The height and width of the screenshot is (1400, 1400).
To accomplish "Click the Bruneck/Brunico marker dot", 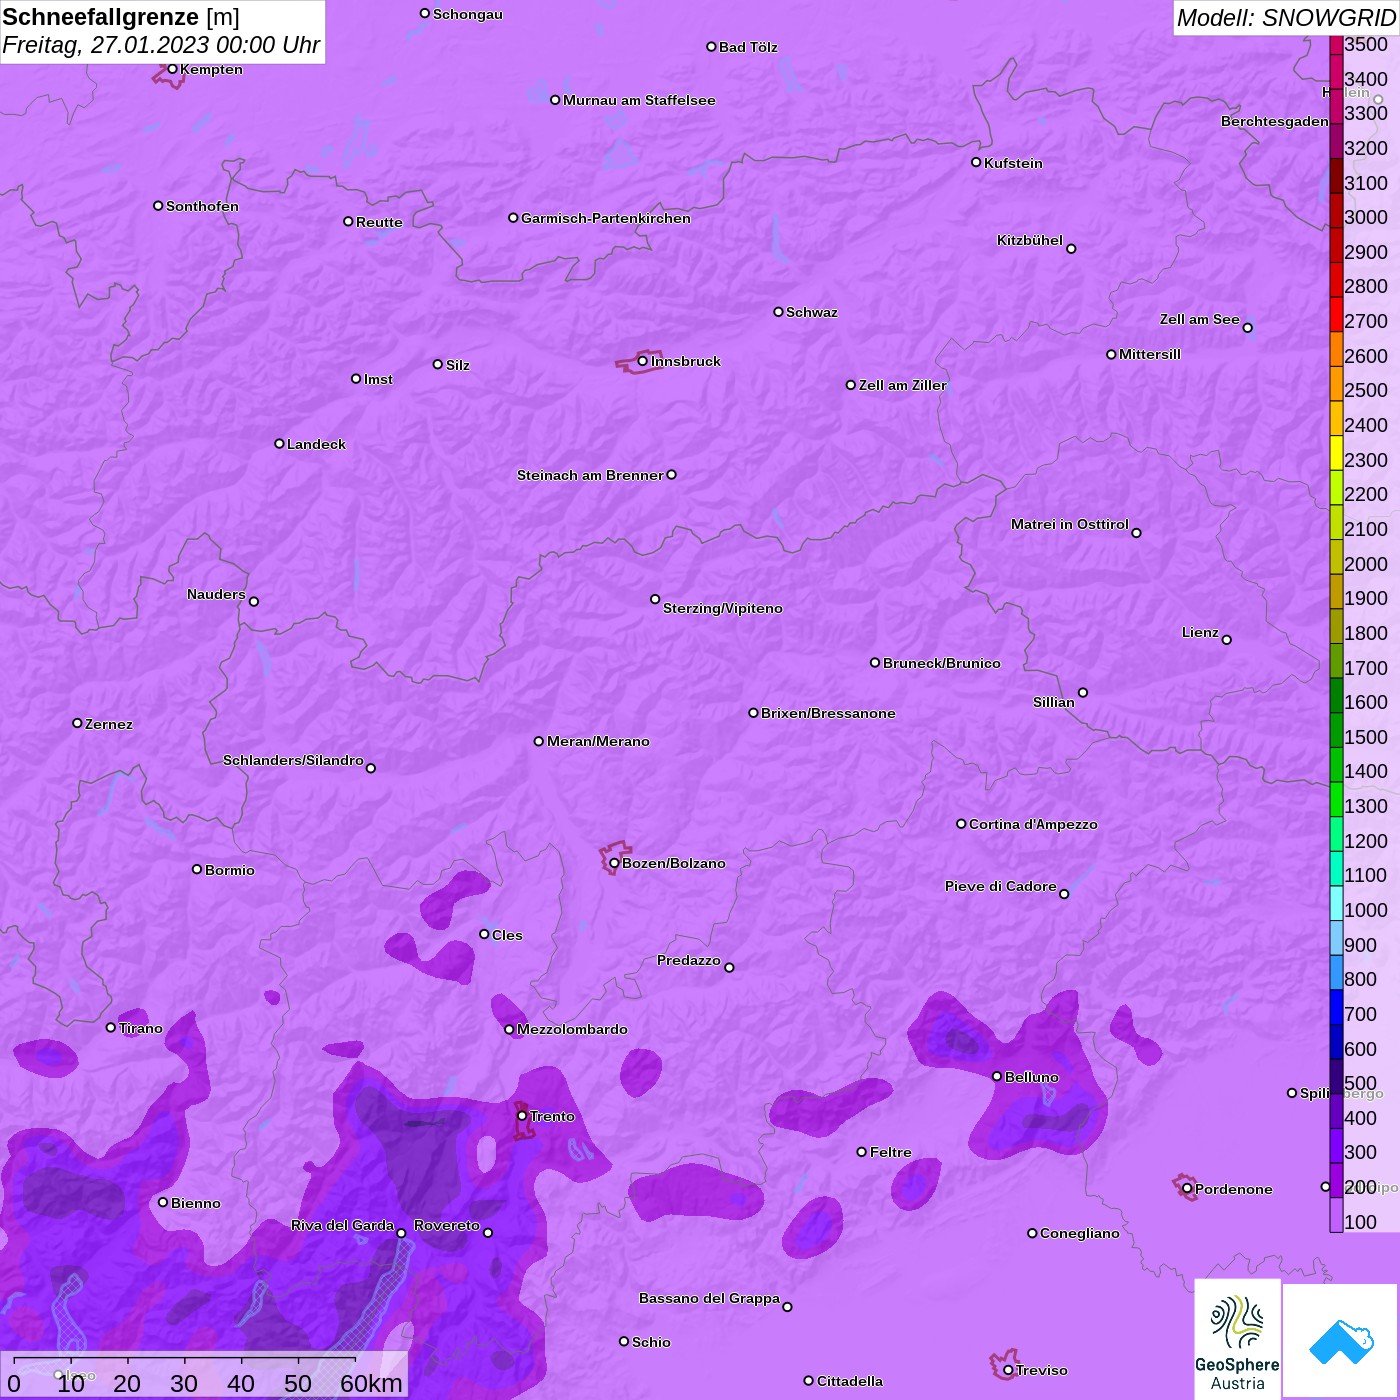I will coord(875,662).
